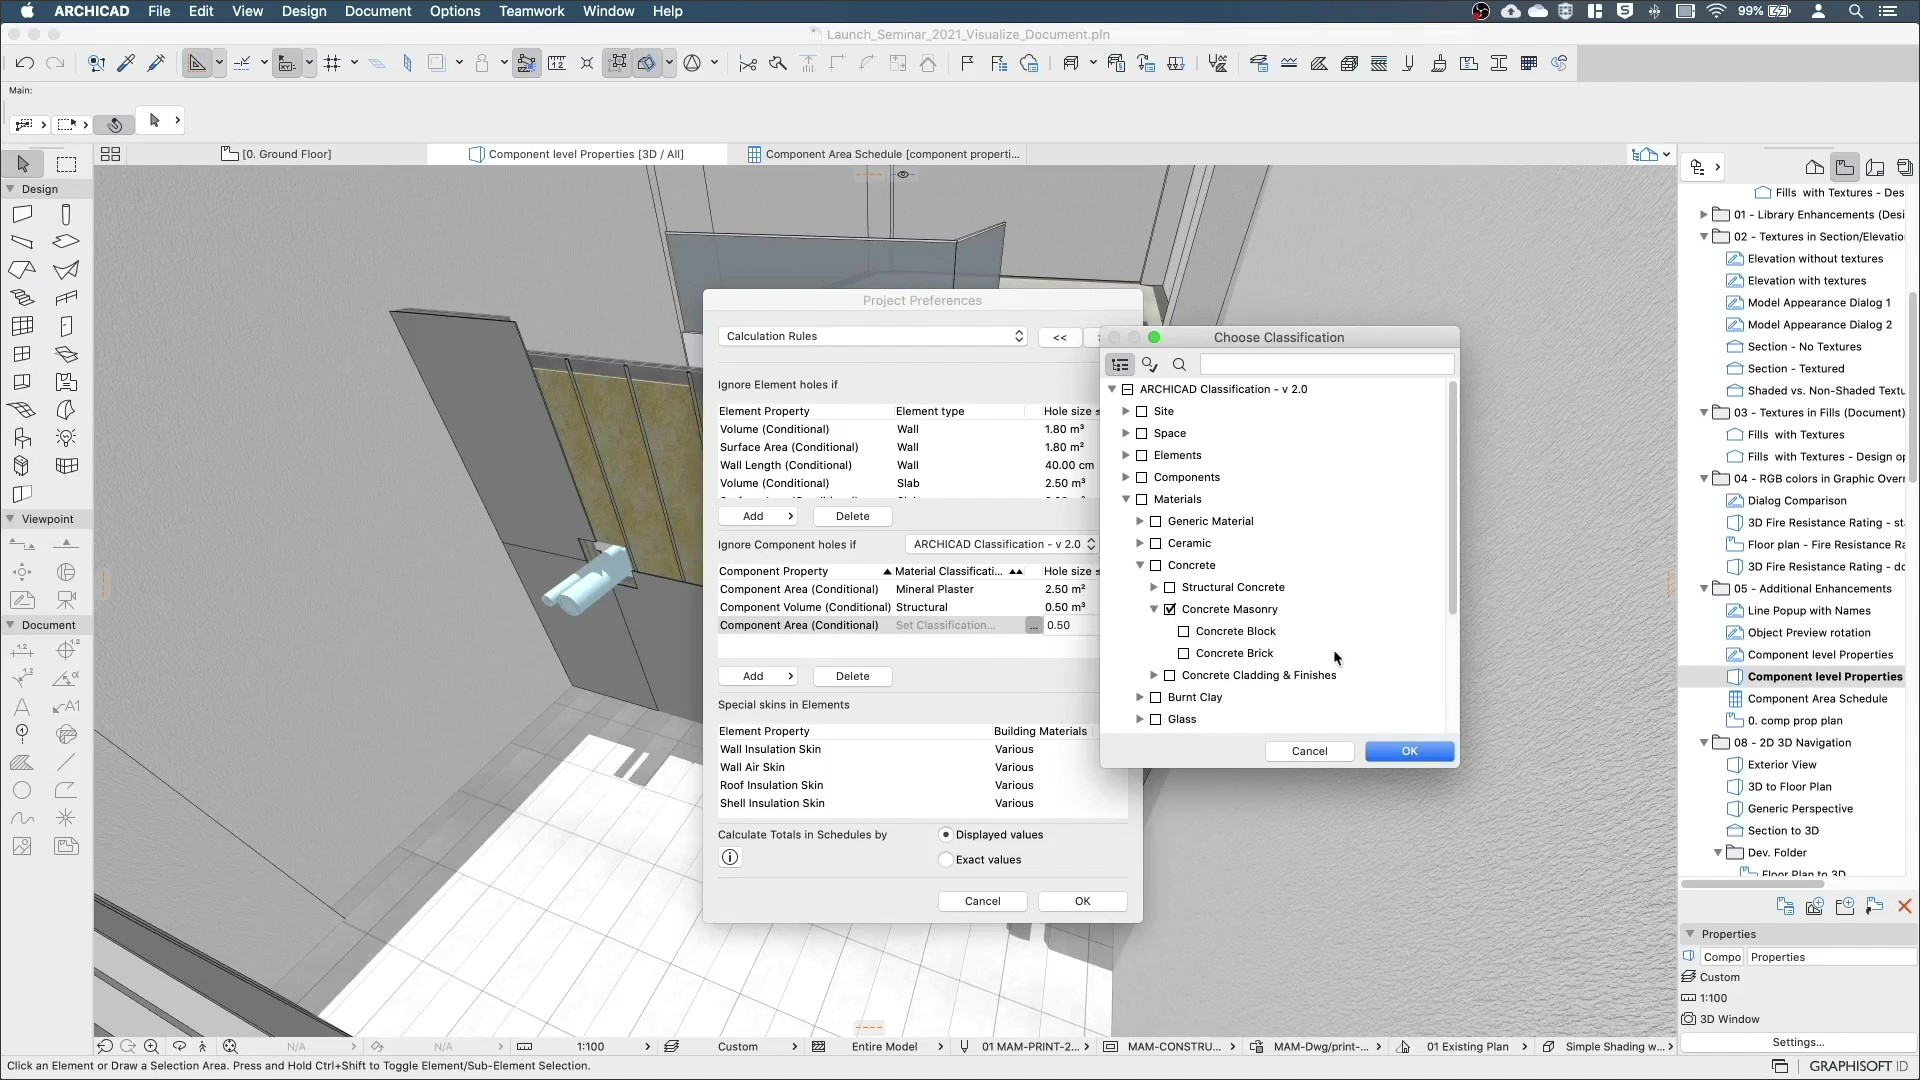
Task: Open Project Map icon in Navigator header
Action: [1814, 167]
